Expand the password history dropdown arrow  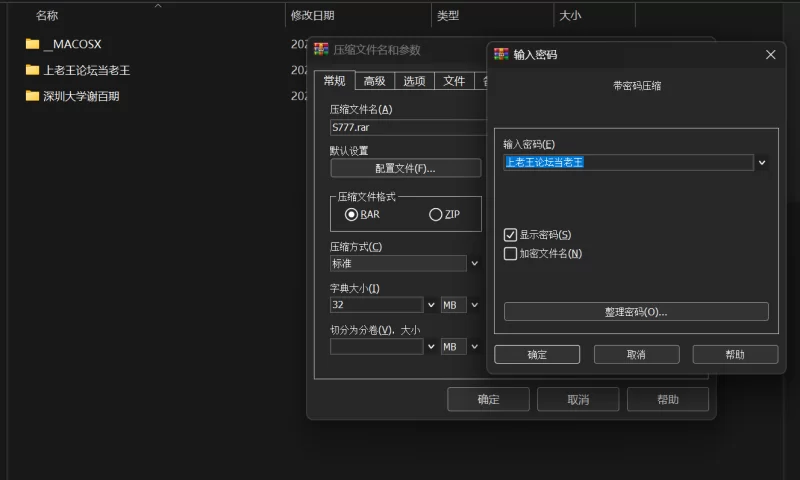coord(762,162)
